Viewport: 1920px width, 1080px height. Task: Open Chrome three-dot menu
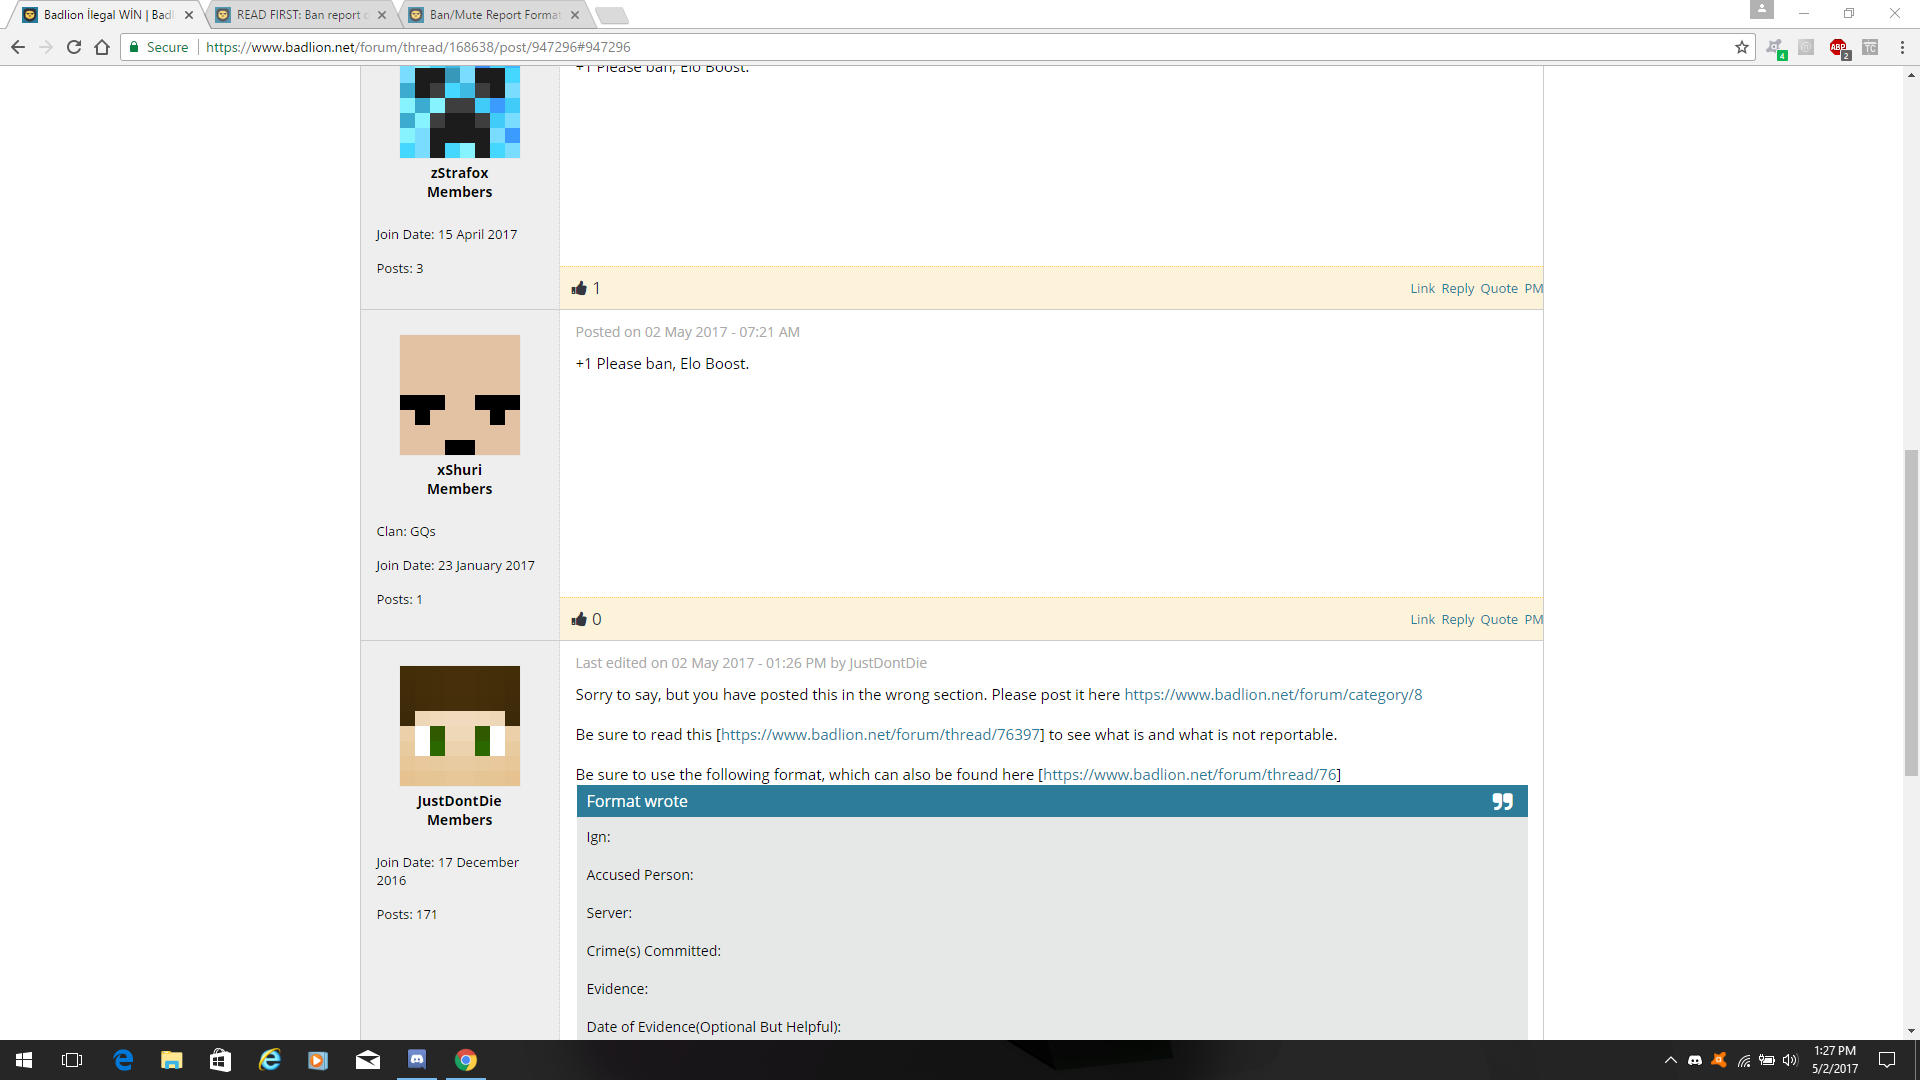click(x=1902, y=47)
